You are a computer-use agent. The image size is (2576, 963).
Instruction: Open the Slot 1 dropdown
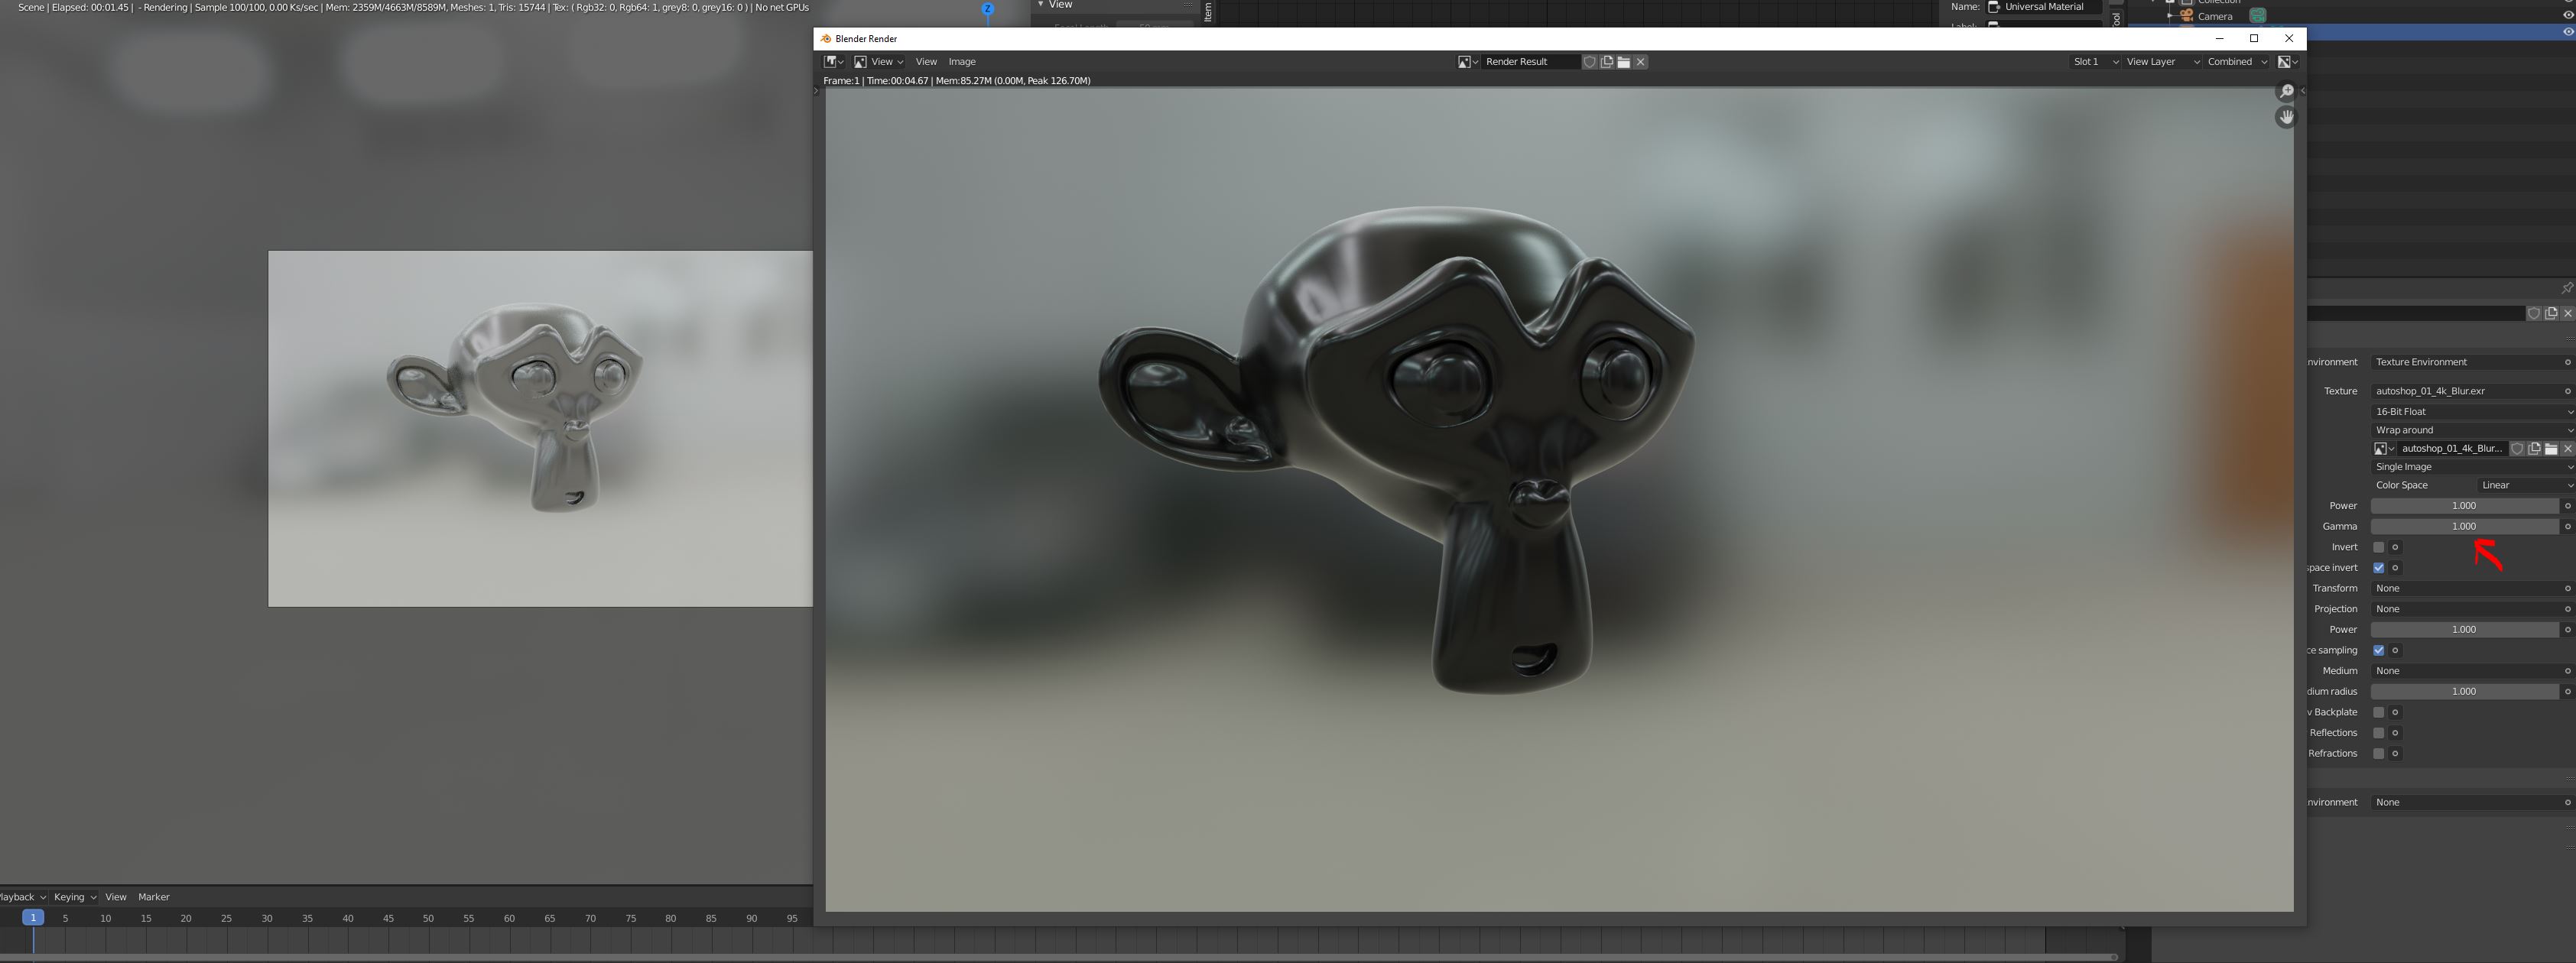click(x=2094, y=62)
